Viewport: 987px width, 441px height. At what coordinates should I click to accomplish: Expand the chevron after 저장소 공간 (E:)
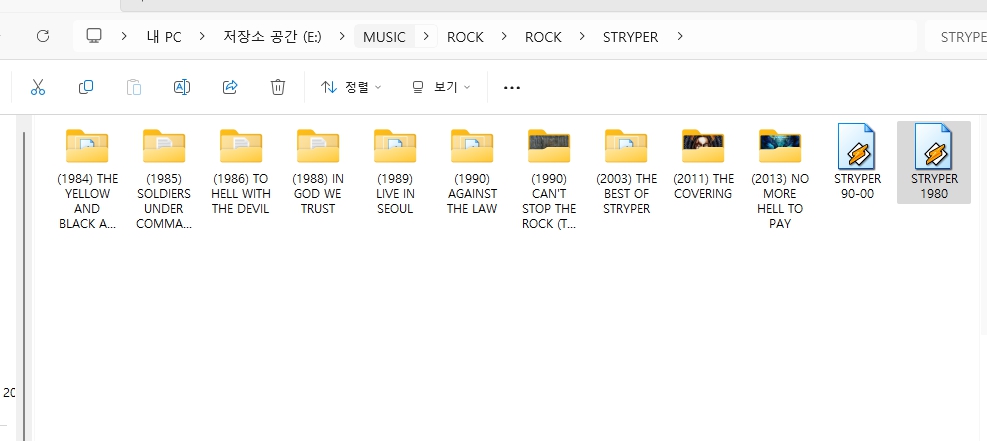[342, 36]
